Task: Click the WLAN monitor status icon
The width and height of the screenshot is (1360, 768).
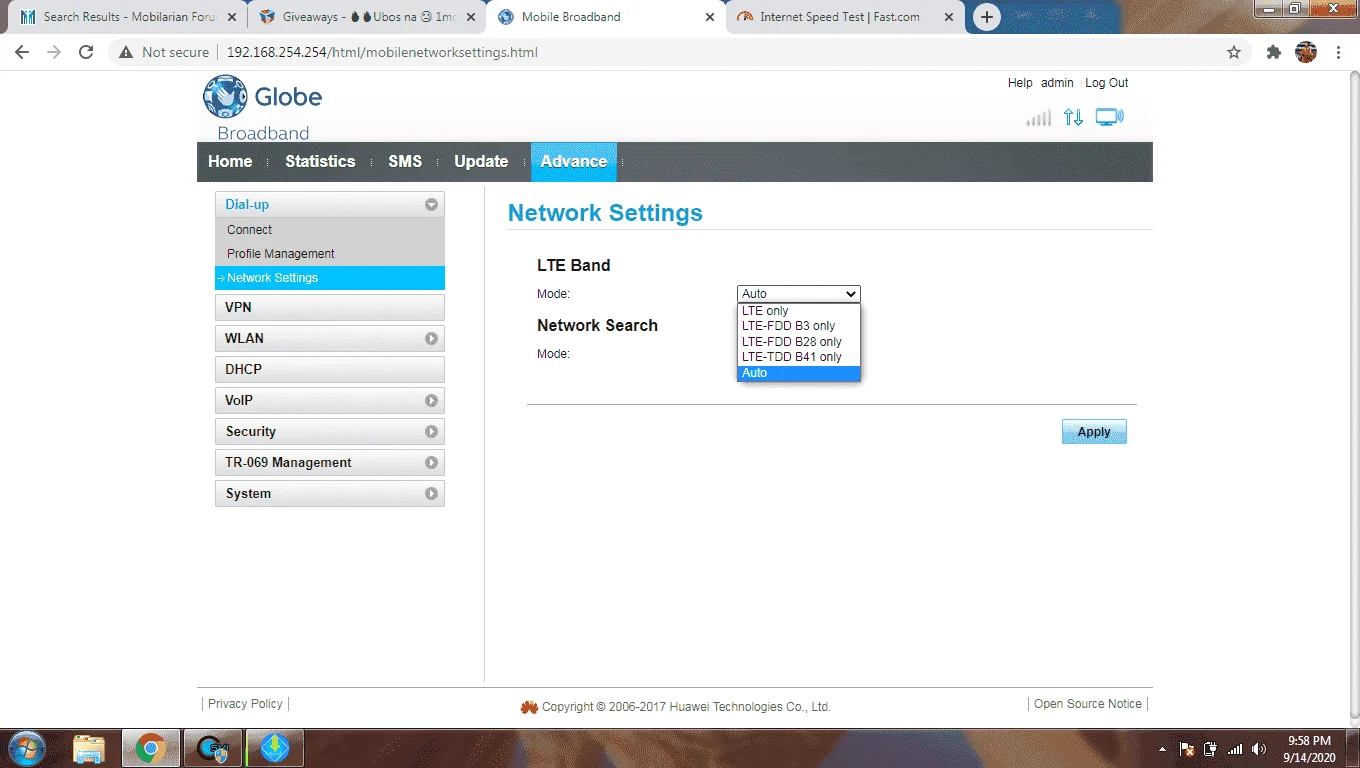Action: [1109, 117]
